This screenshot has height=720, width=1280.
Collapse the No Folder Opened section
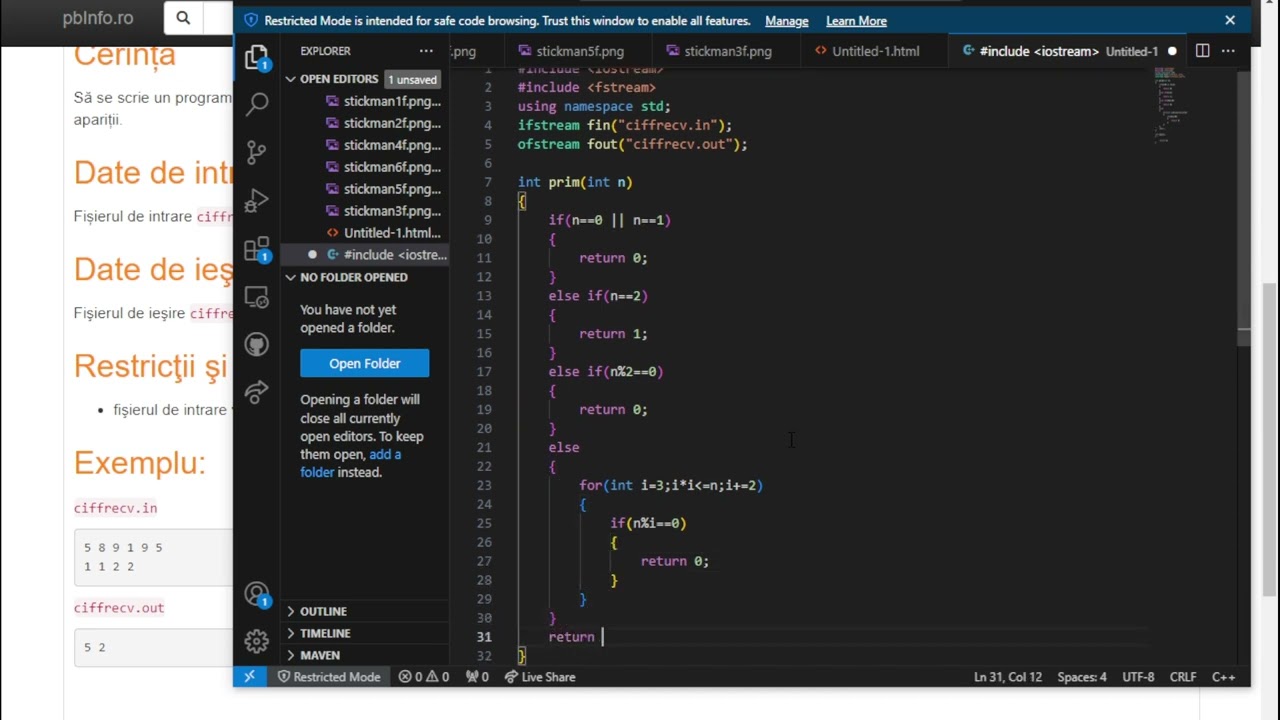(290, 277)
